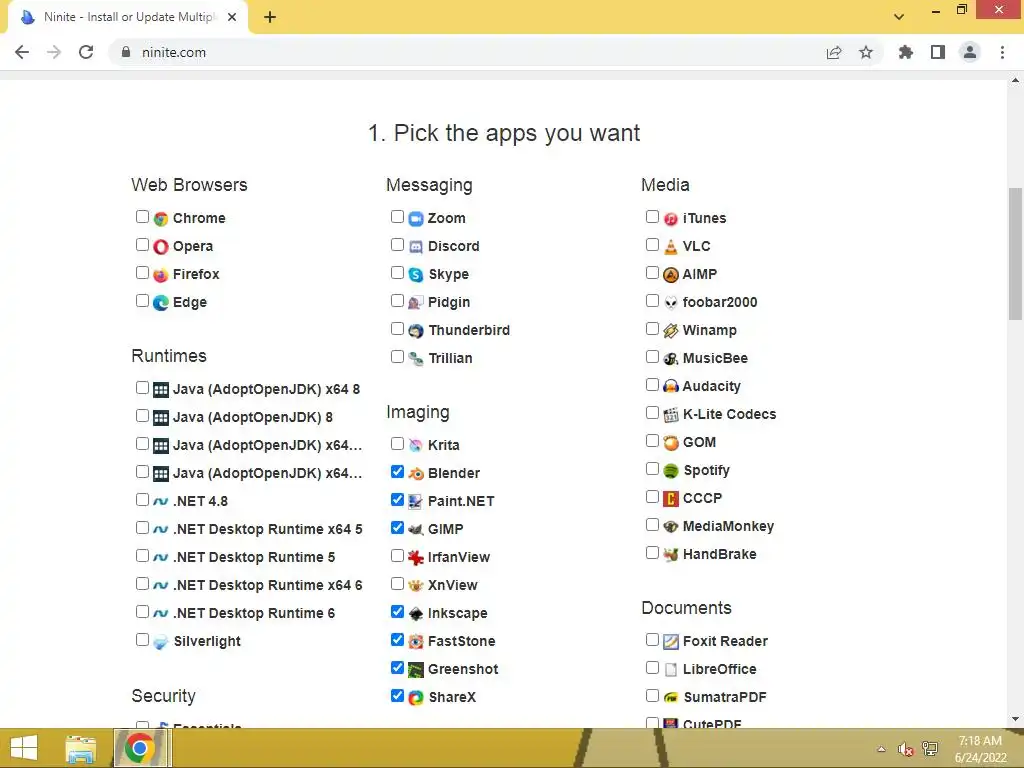Bookmark this page with the star icon

[x=866, y=52]
